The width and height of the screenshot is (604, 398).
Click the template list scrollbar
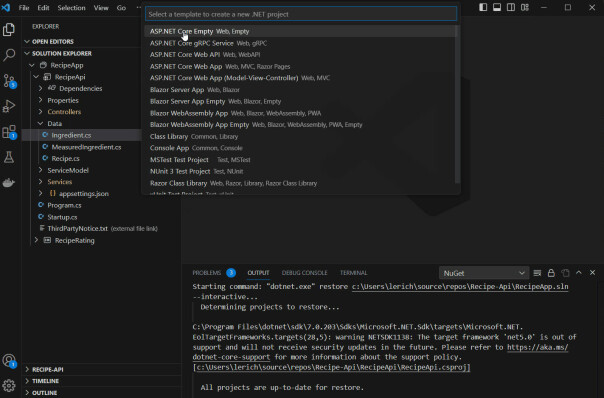coord(457,104)
